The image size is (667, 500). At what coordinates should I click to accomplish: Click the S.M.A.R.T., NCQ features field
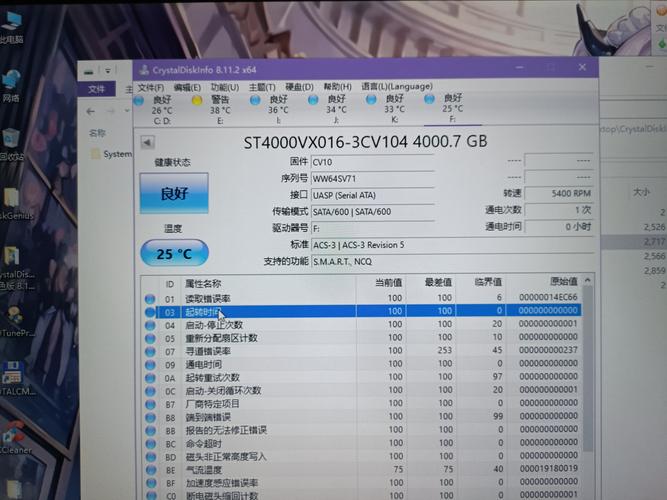pyautogui.click(x=452, y=262)
